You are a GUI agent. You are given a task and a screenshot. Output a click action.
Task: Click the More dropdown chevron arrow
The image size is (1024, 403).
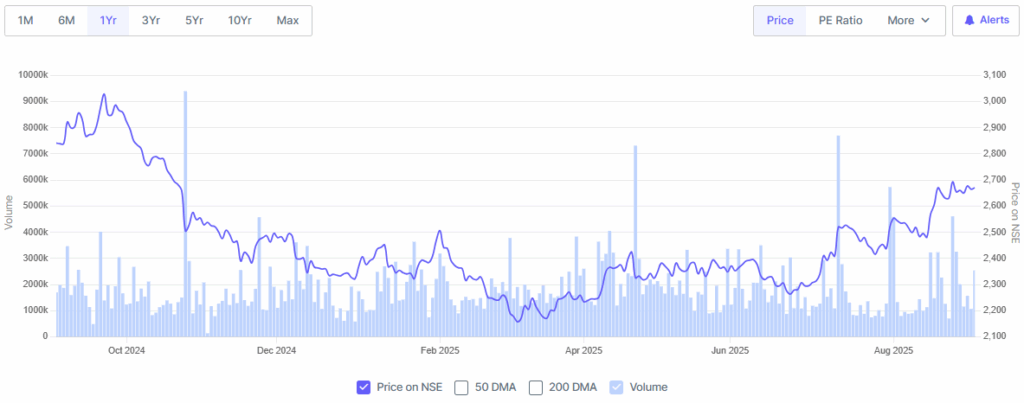(x=926, y=20)
